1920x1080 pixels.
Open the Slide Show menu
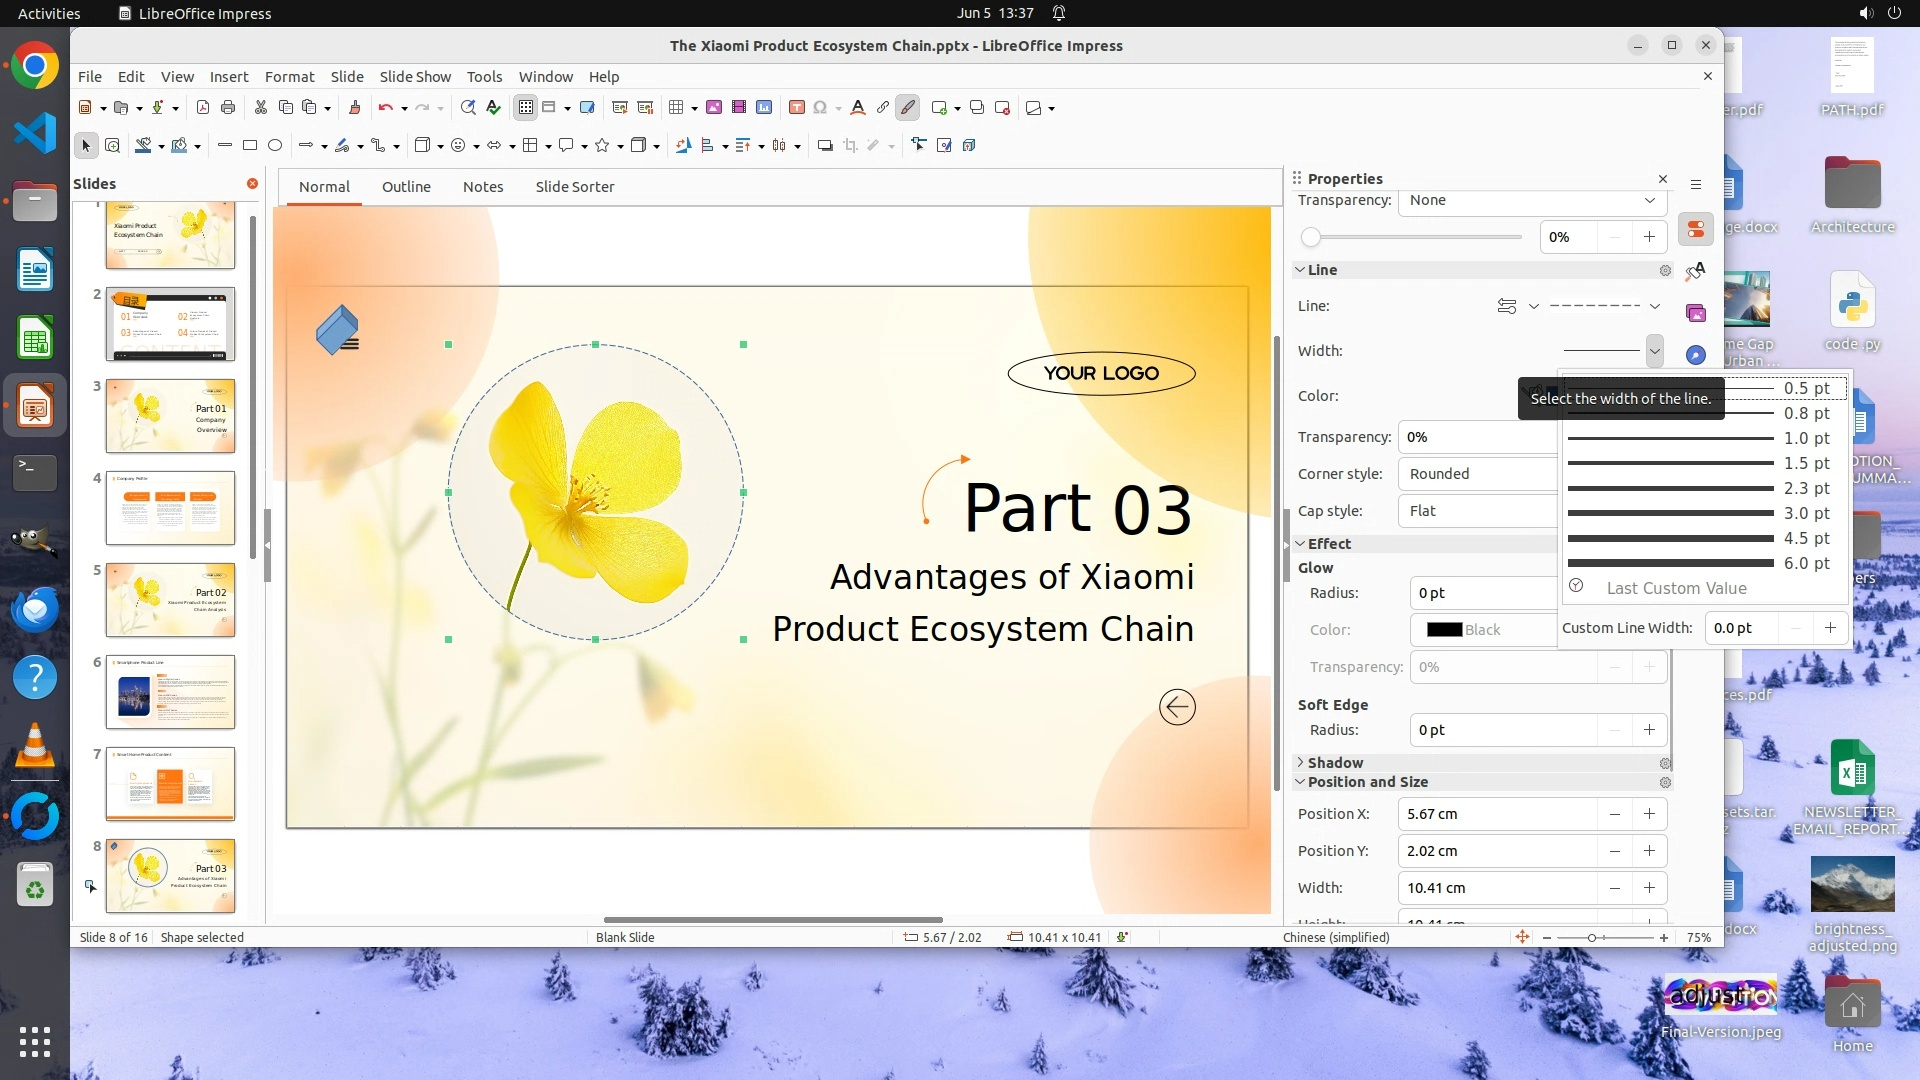pos(414,77)
